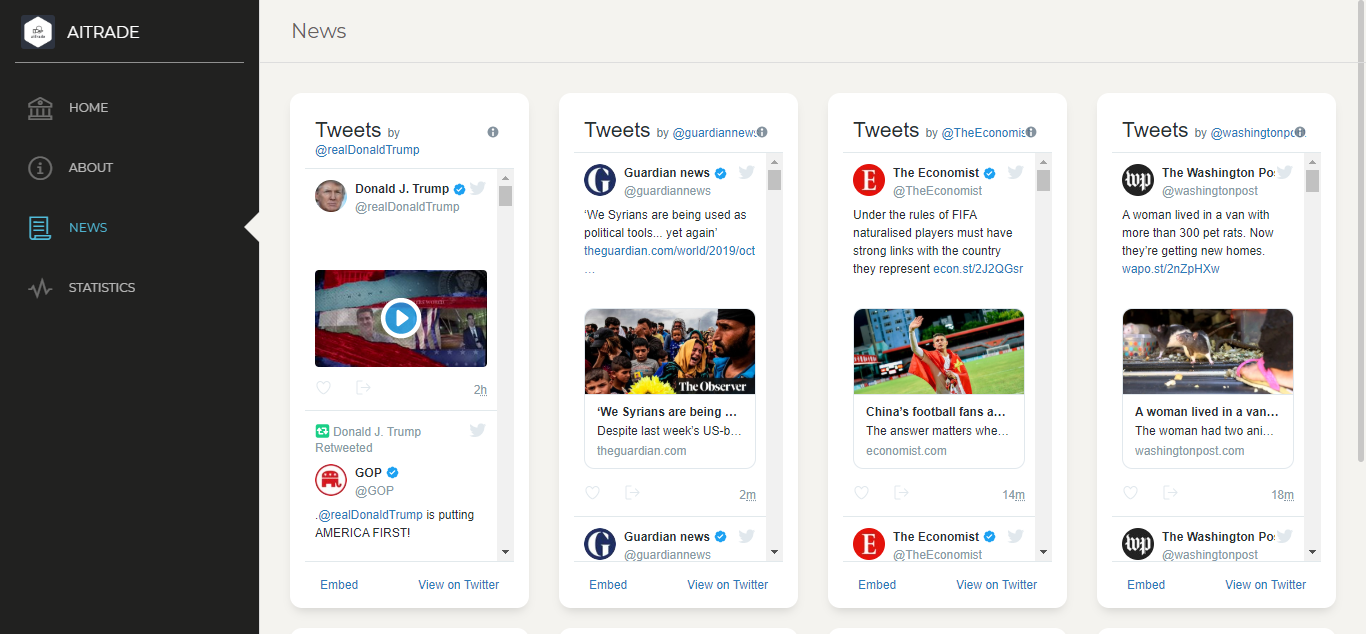
Task: Click info icon in Trump tweets widget
Action: point(493,132)
